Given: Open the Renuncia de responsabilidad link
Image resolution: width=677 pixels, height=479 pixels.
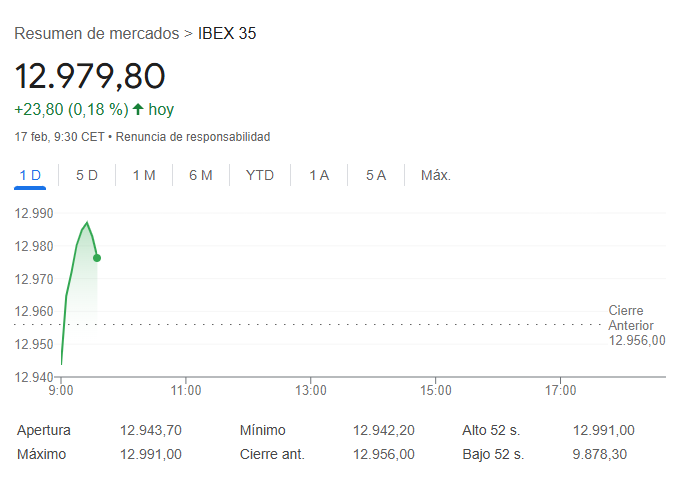Looking at the screenshot, I should [193, 136].
